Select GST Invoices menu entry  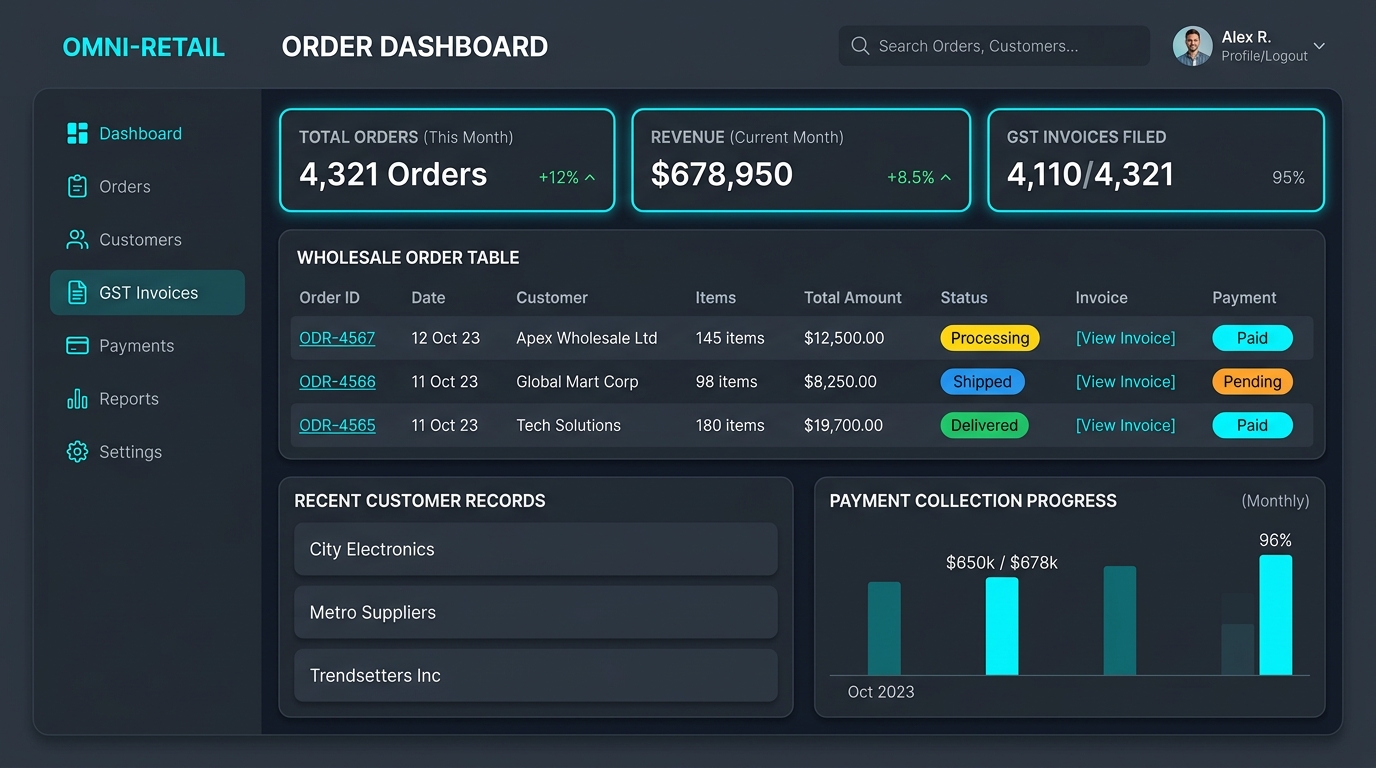(148, 293)
